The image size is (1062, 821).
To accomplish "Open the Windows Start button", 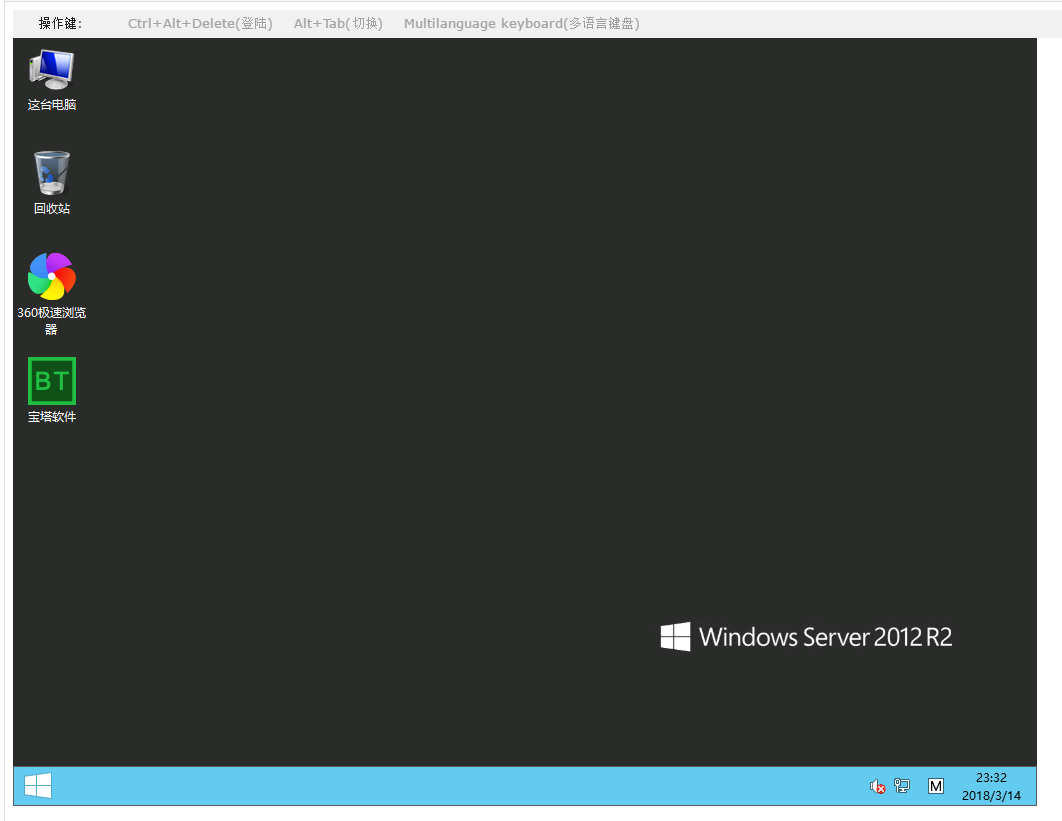I will point(38,786).
